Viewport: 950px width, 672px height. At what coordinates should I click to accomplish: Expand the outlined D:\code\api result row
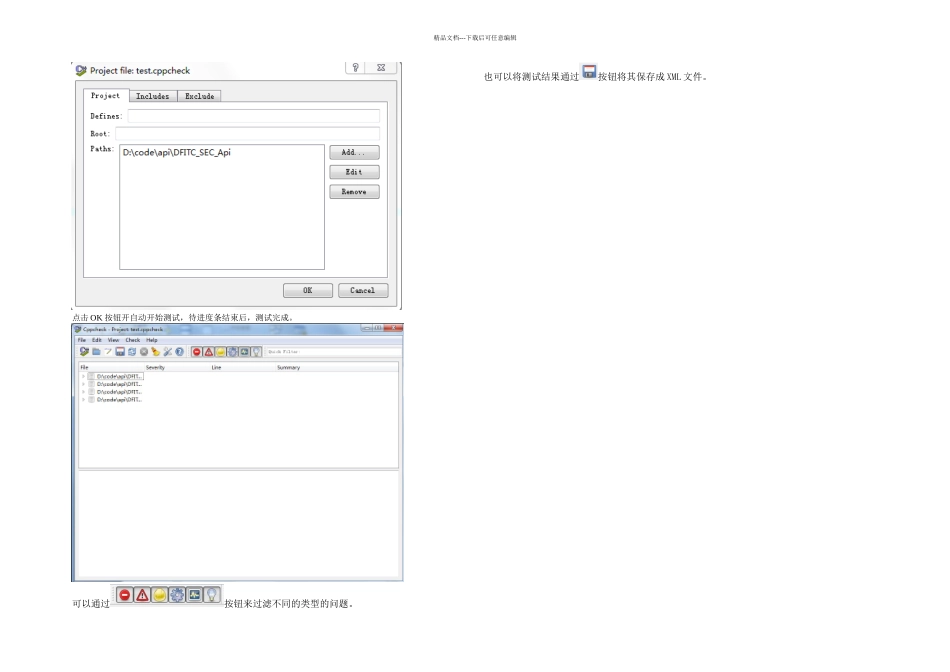click(83, 376)
